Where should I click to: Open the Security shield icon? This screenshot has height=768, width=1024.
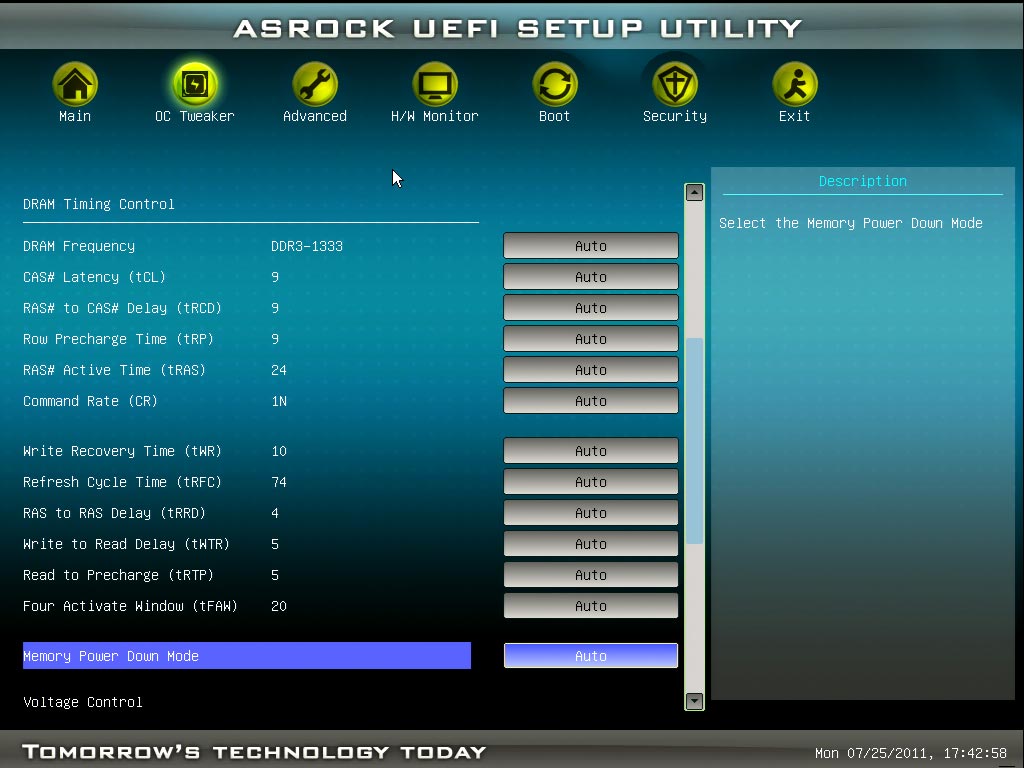tap(675, 84)
